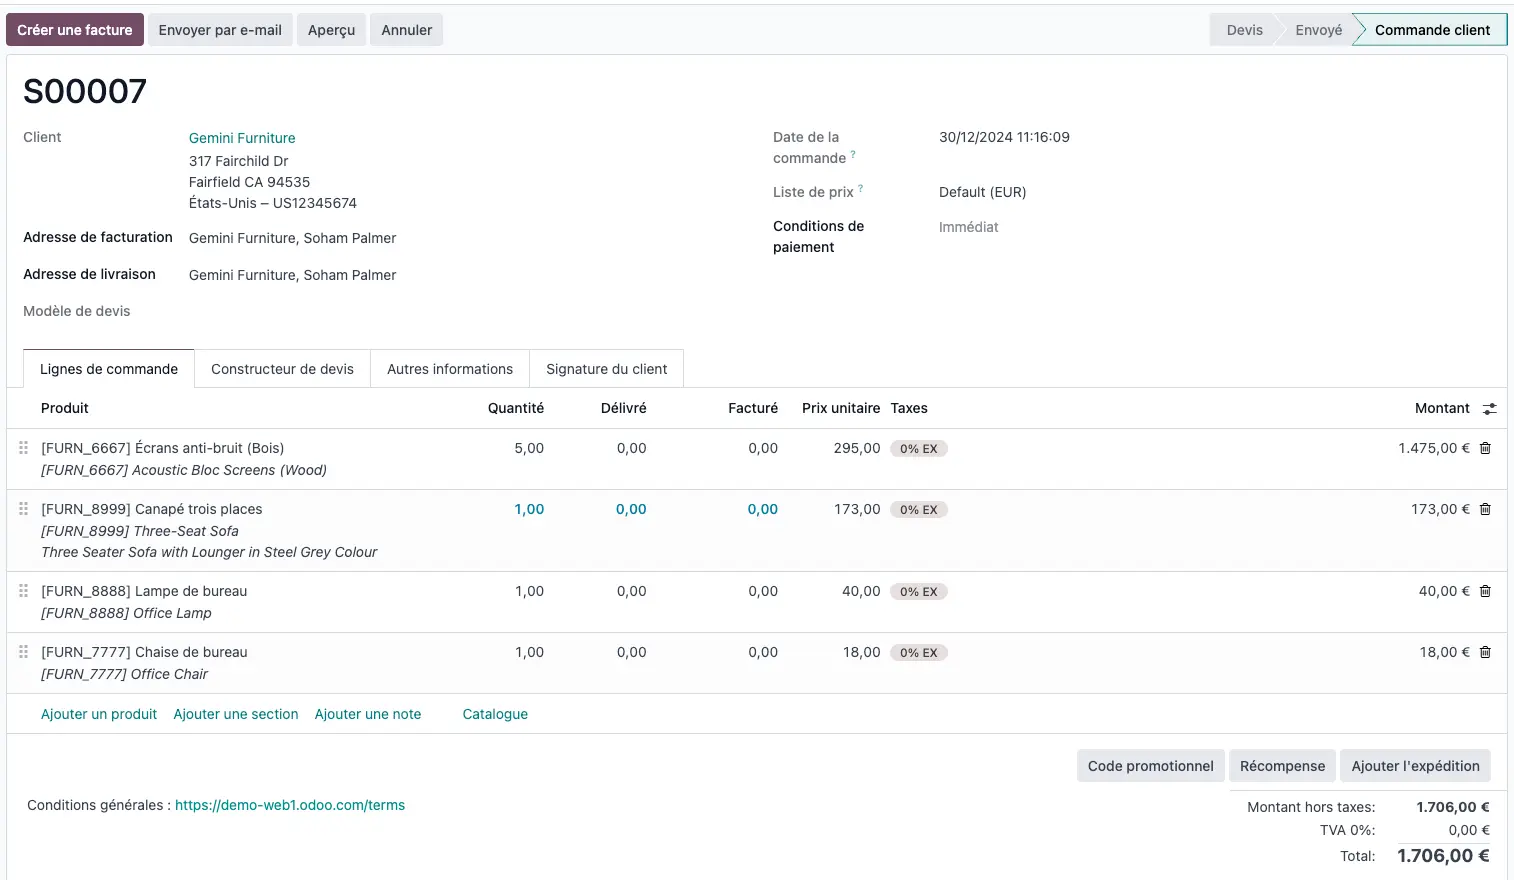Click unit price 18,00
Viewport: 1514px width, 880px height.
coord(862,652)
